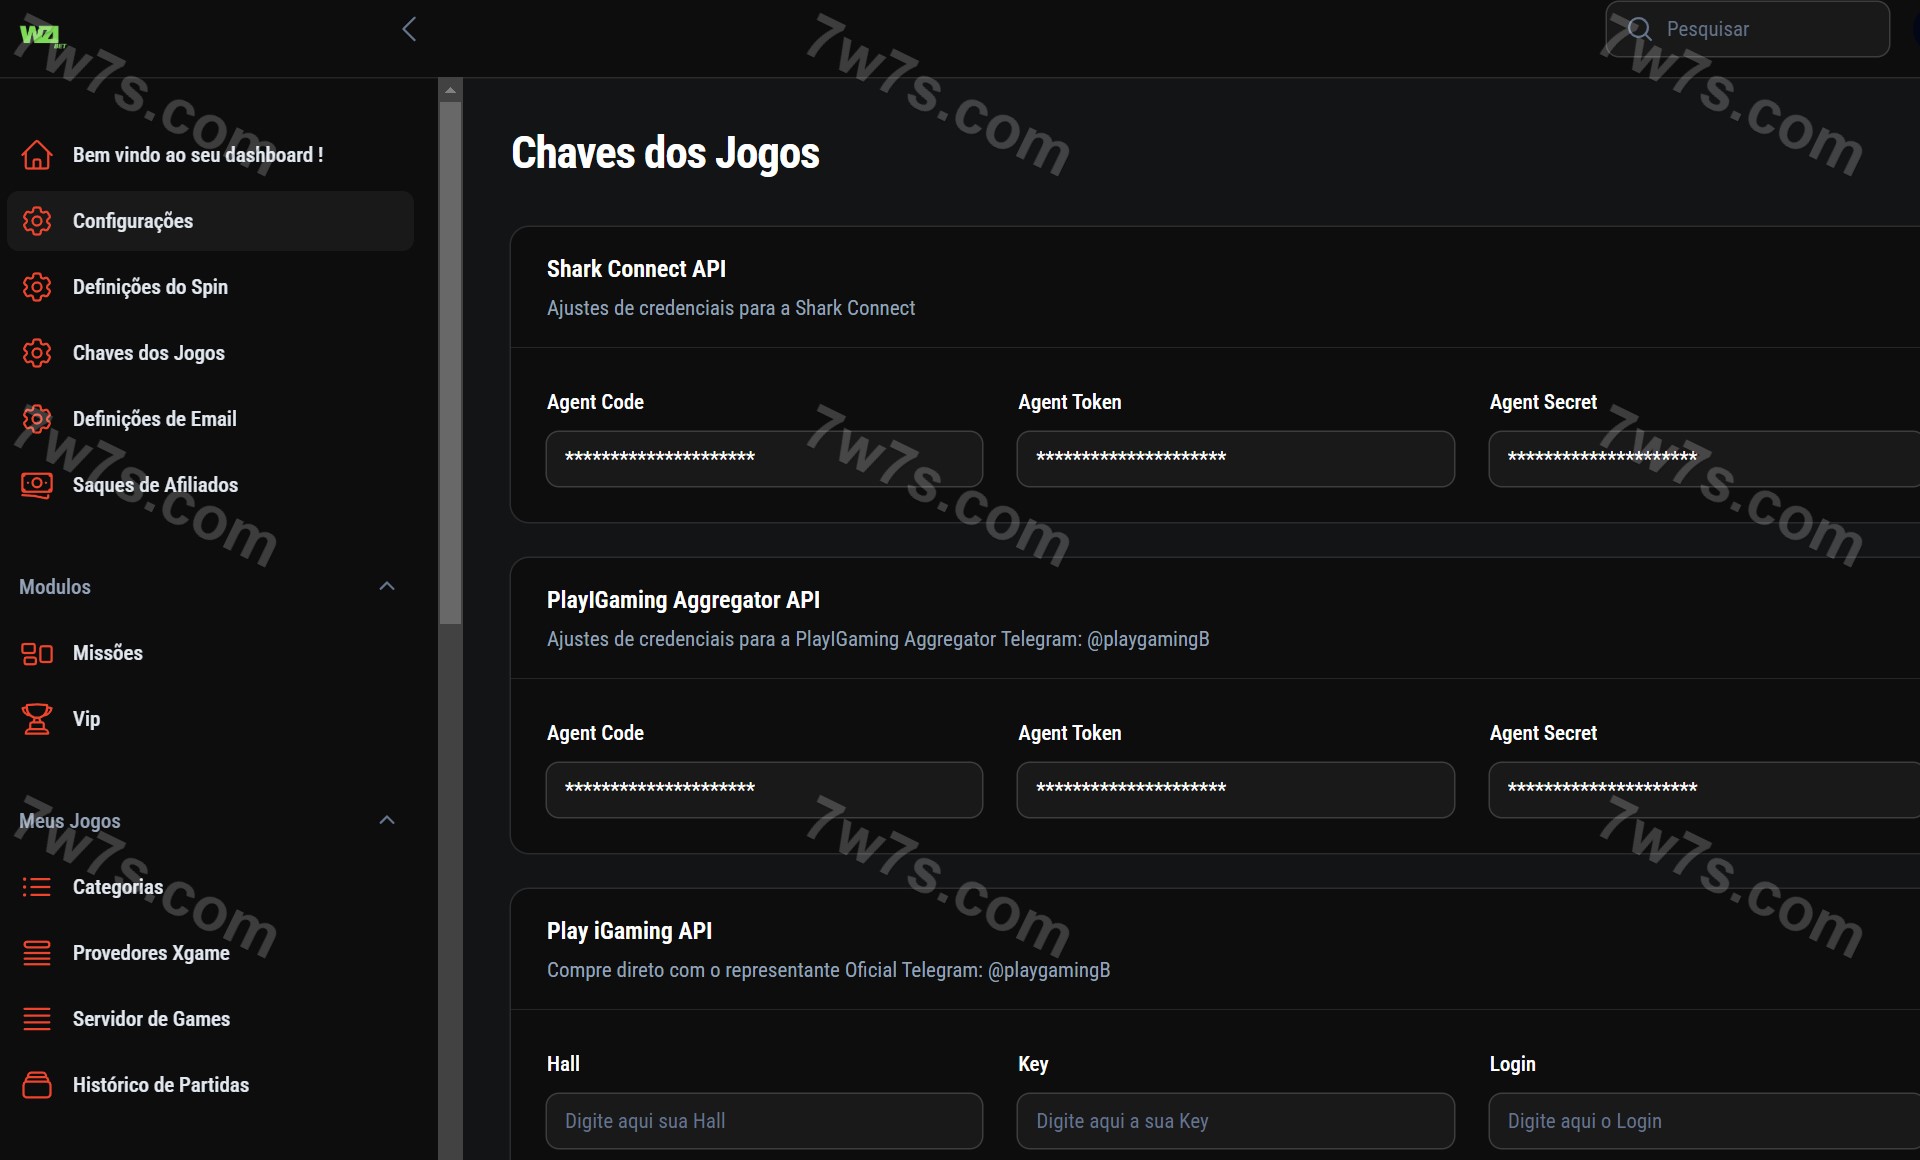Open Definições do Spin menu item
1920x1160 pixels.
point(150,287)
